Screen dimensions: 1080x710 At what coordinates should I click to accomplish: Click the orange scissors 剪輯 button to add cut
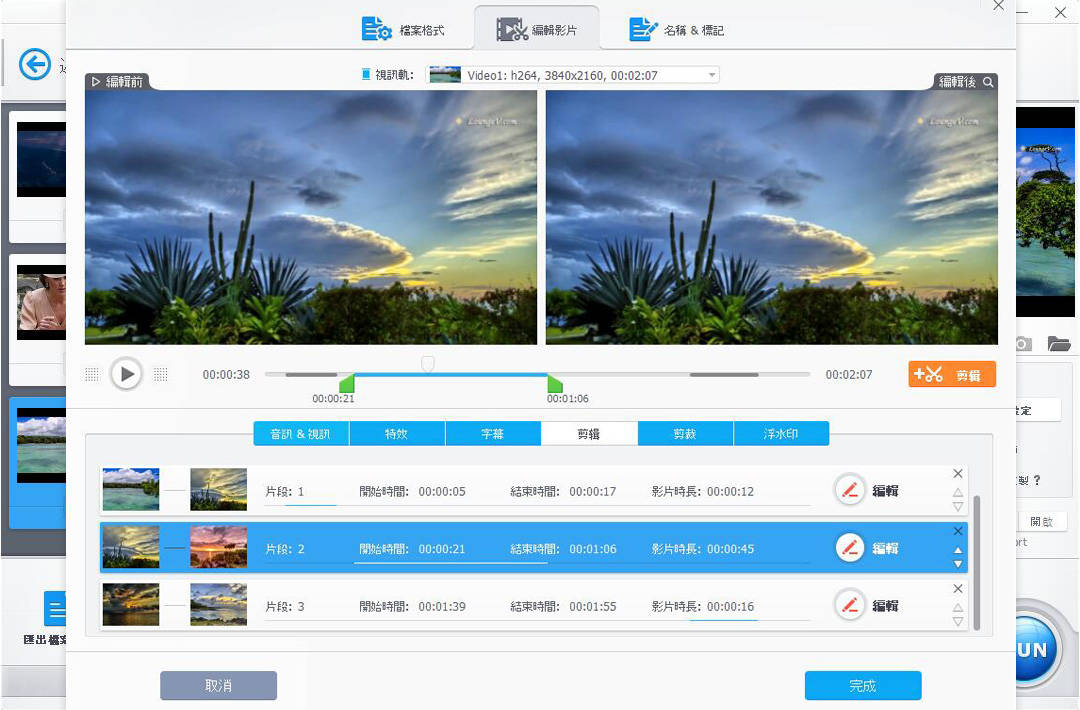(x=951, y=374)
